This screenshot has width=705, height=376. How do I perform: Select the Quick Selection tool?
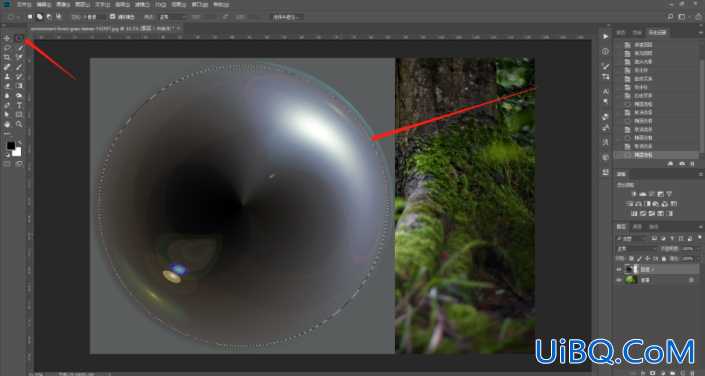pyautogui.click(x=19, y=48)
